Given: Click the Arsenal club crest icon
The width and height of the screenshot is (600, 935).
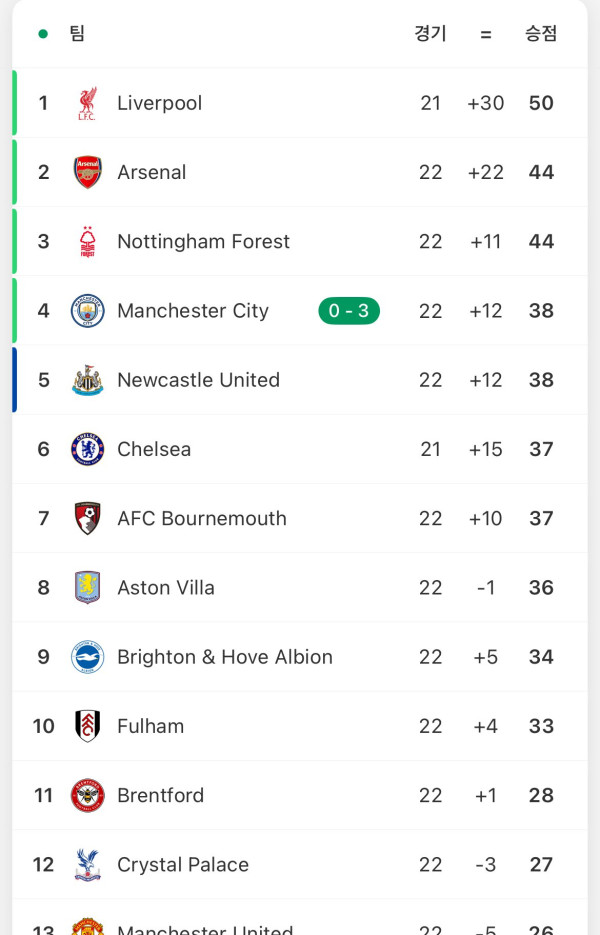Looking at the screenshot, I should (x=87, y=172).
